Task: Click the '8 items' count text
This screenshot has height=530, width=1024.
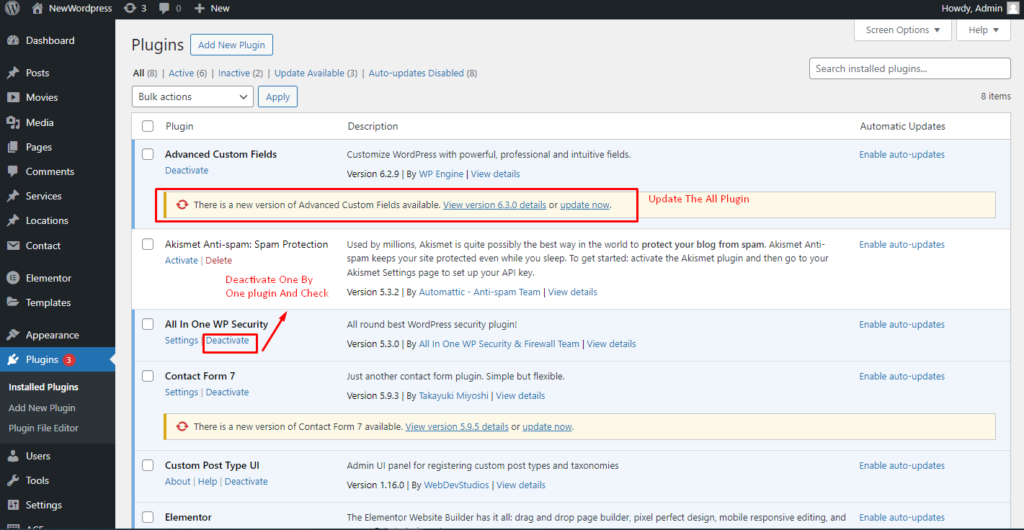Action: 995,97
